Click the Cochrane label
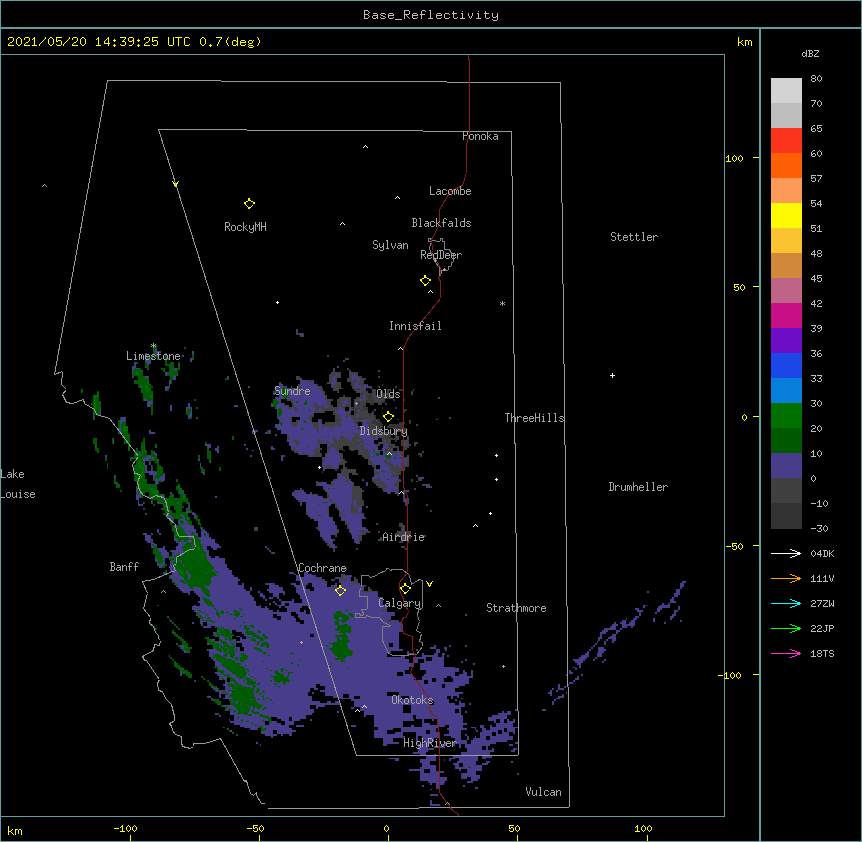The image size is (862, 842). (322, 568)
